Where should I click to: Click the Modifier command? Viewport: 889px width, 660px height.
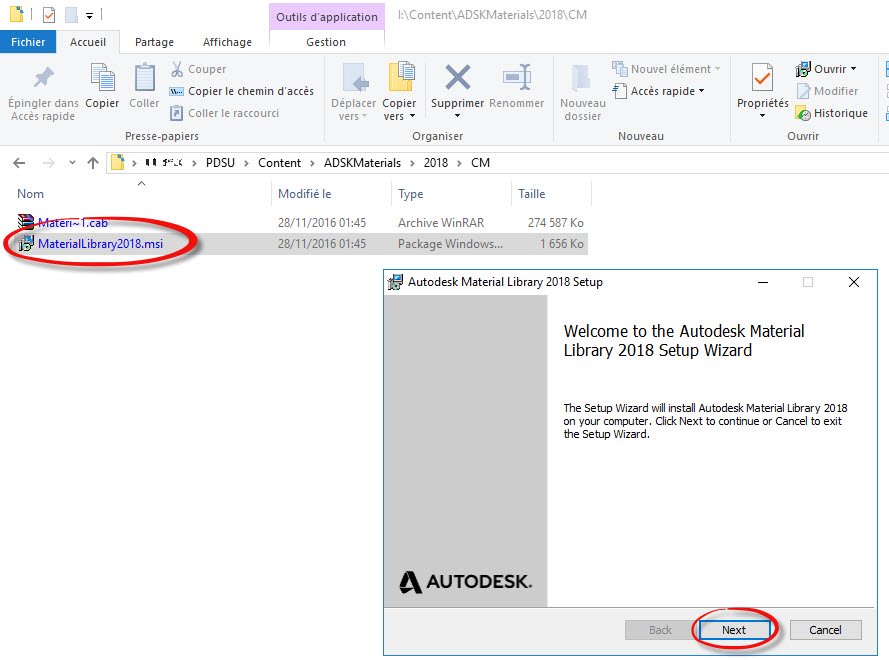coord(827,91)
